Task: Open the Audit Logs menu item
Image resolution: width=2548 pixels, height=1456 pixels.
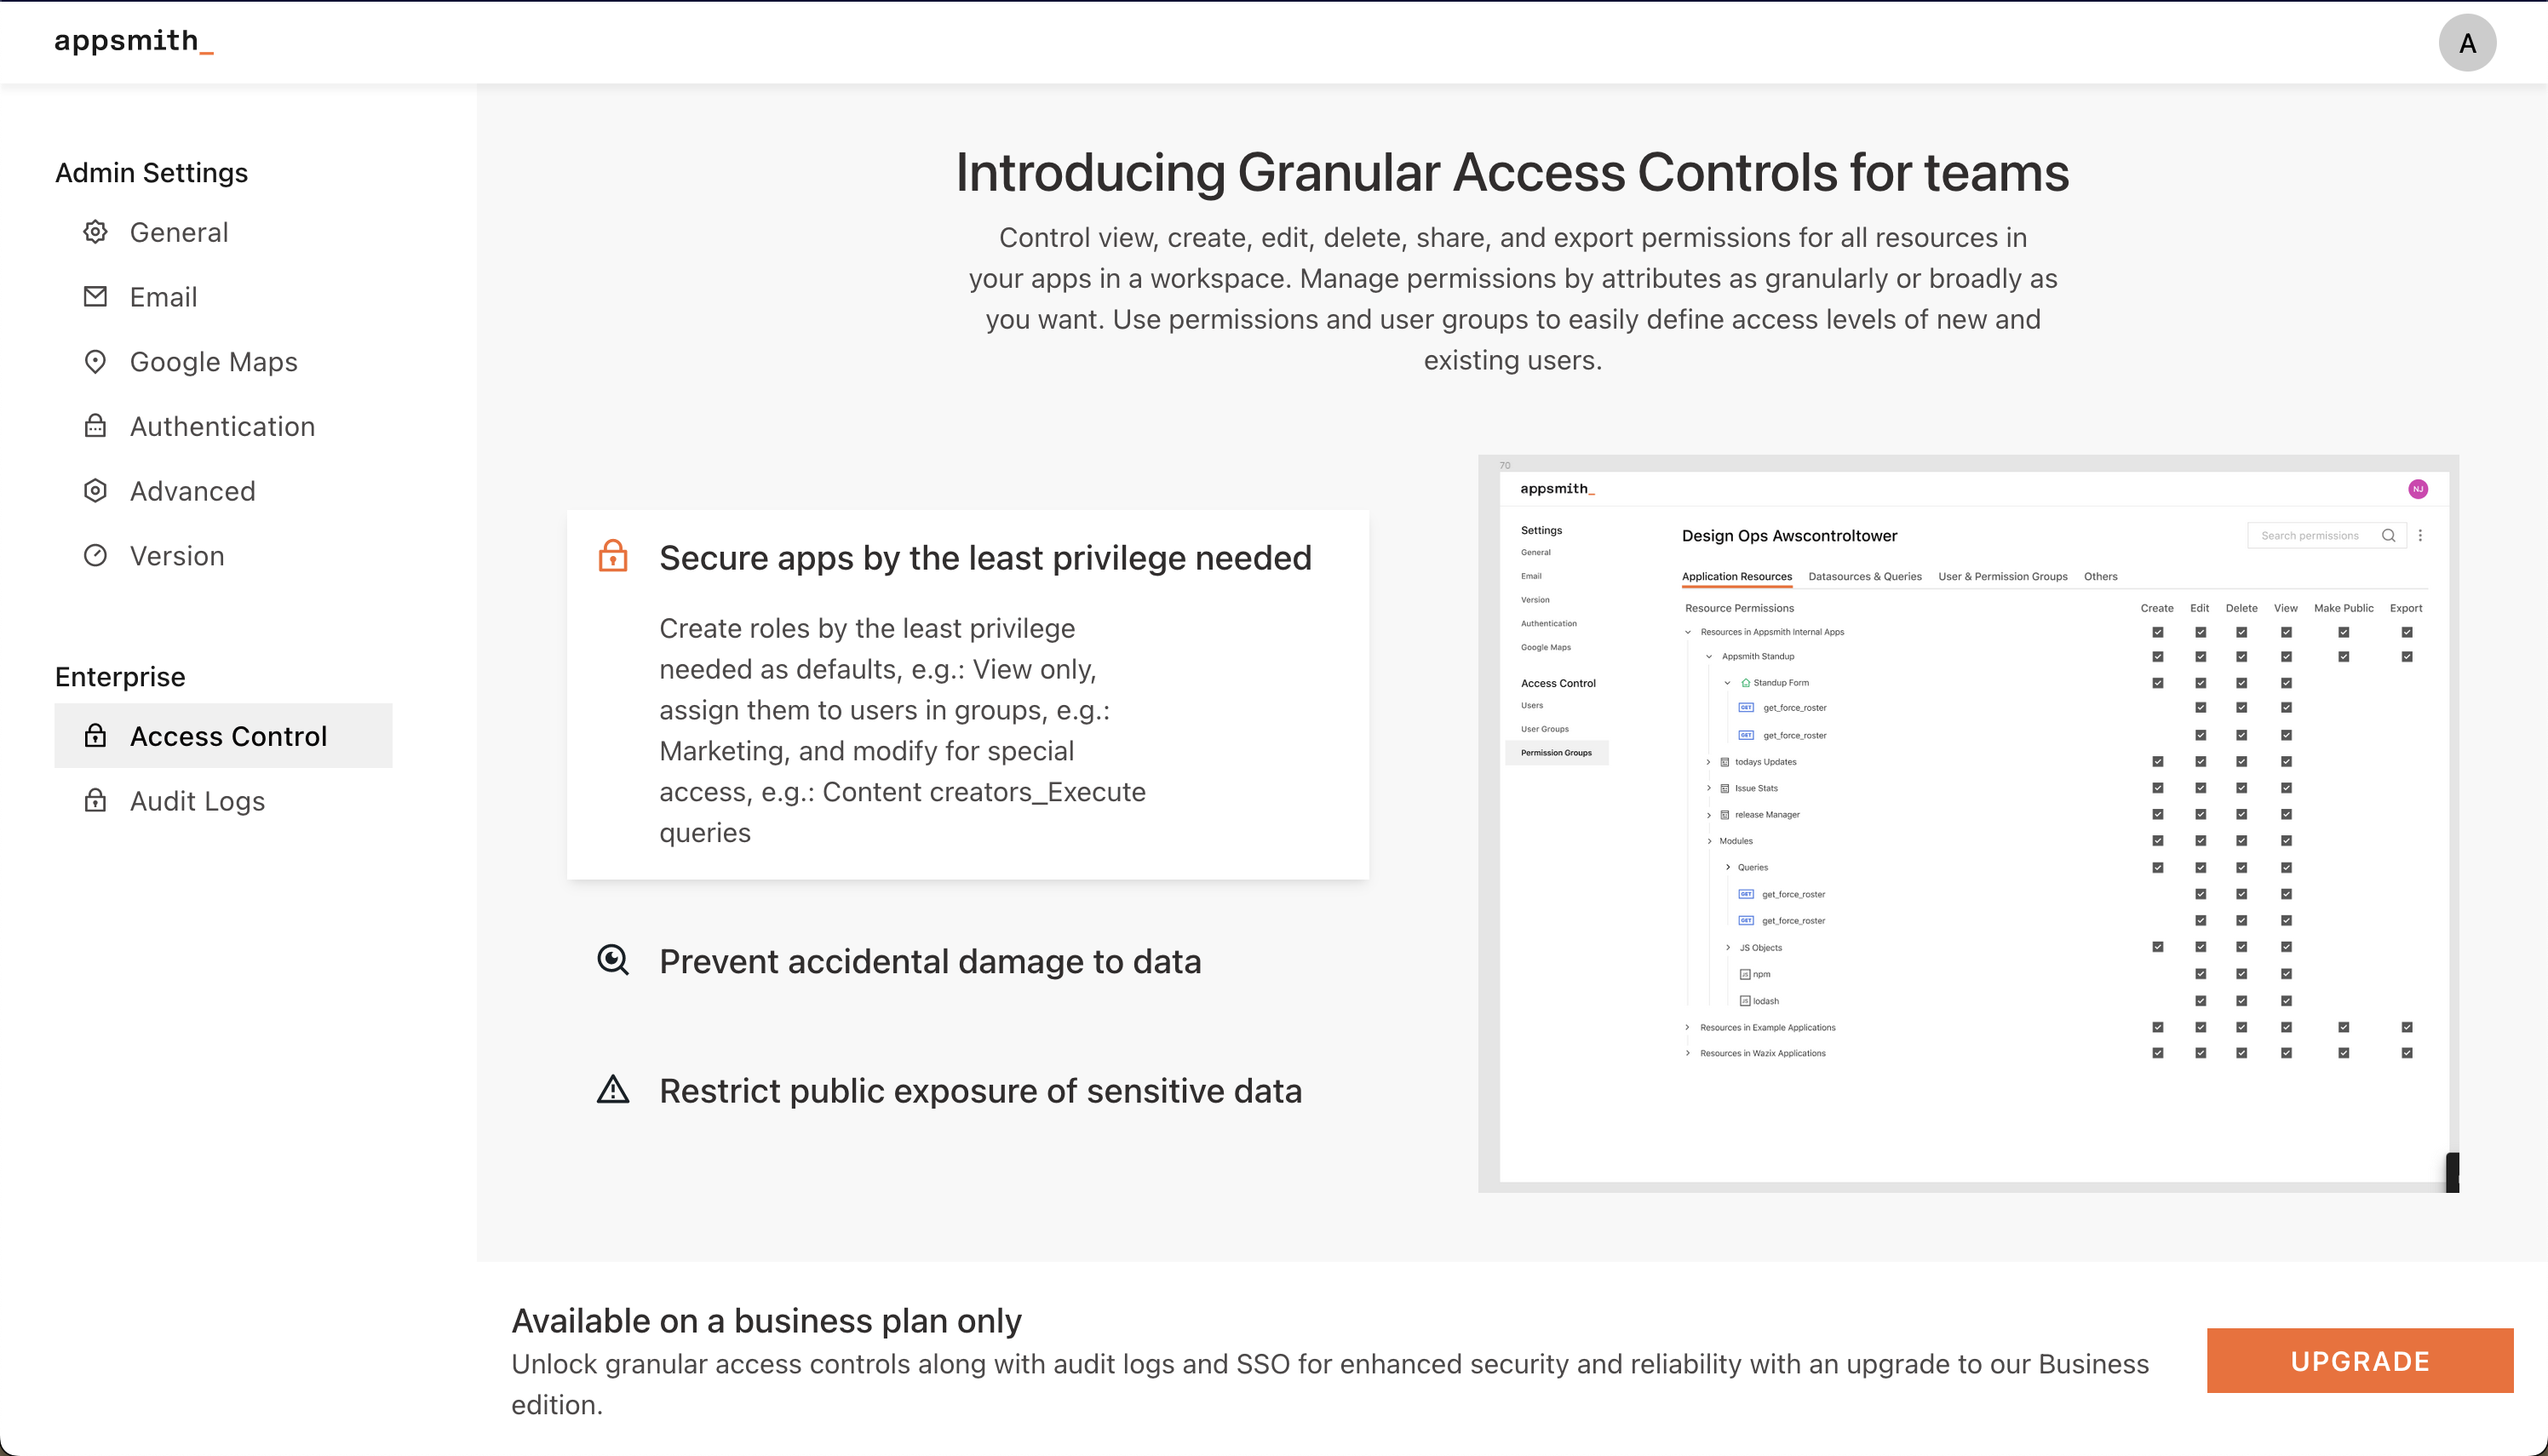Action: point(197,801)
